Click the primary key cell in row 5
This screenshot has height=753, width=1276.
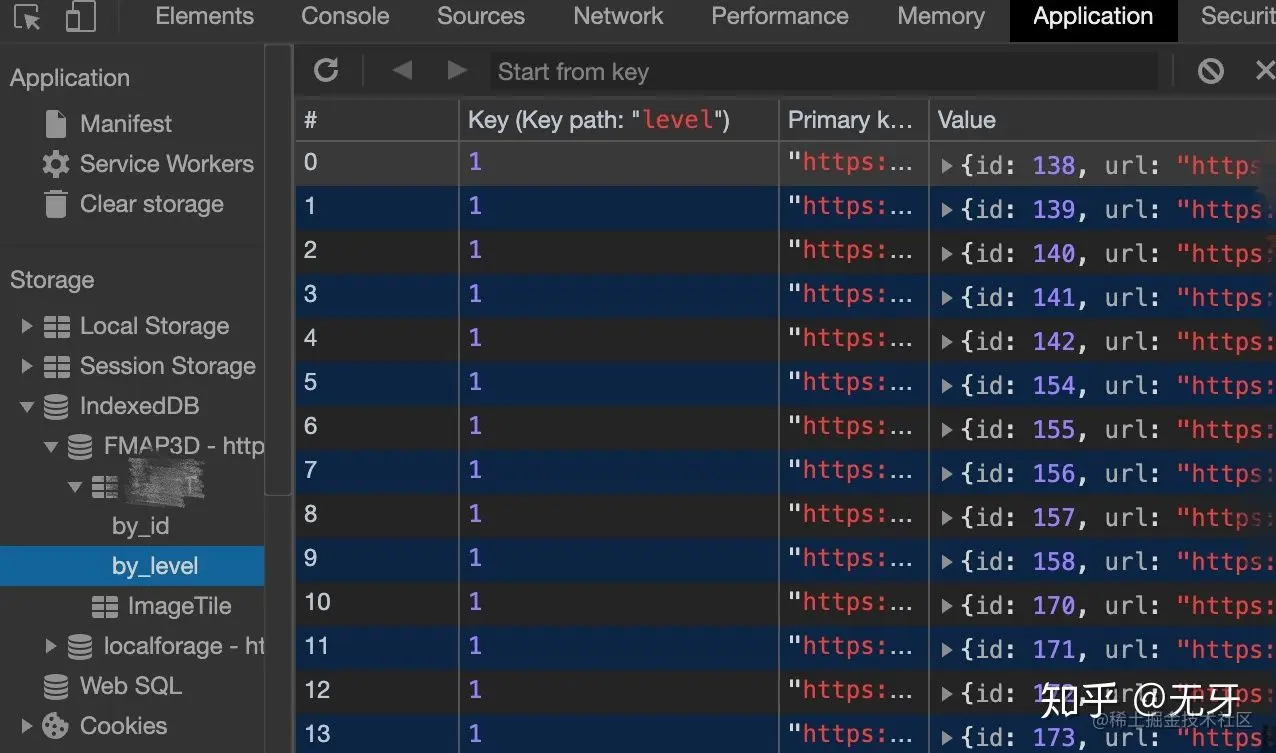[x=854, y=383]
